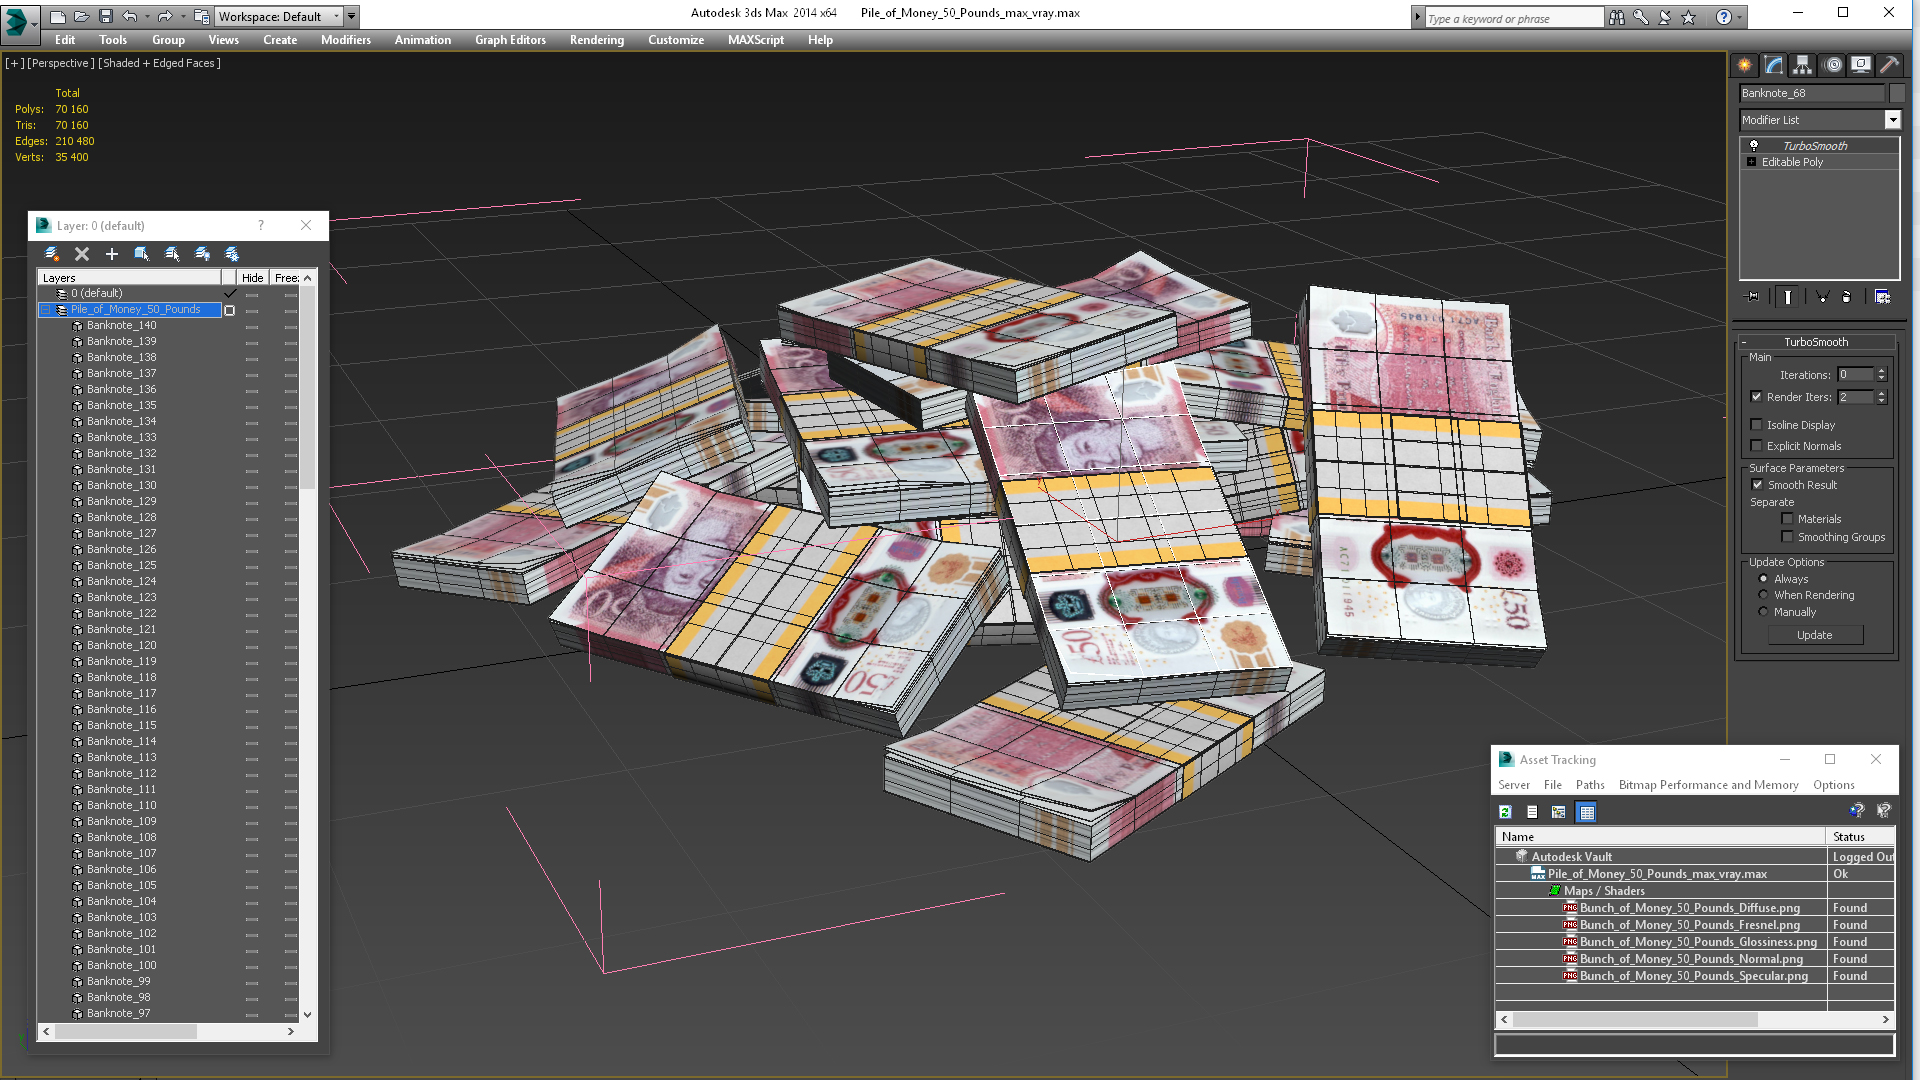Expand the Editable Poly stack entry
Viewport: 1920px width, 1080px height.
[1751, 162]
